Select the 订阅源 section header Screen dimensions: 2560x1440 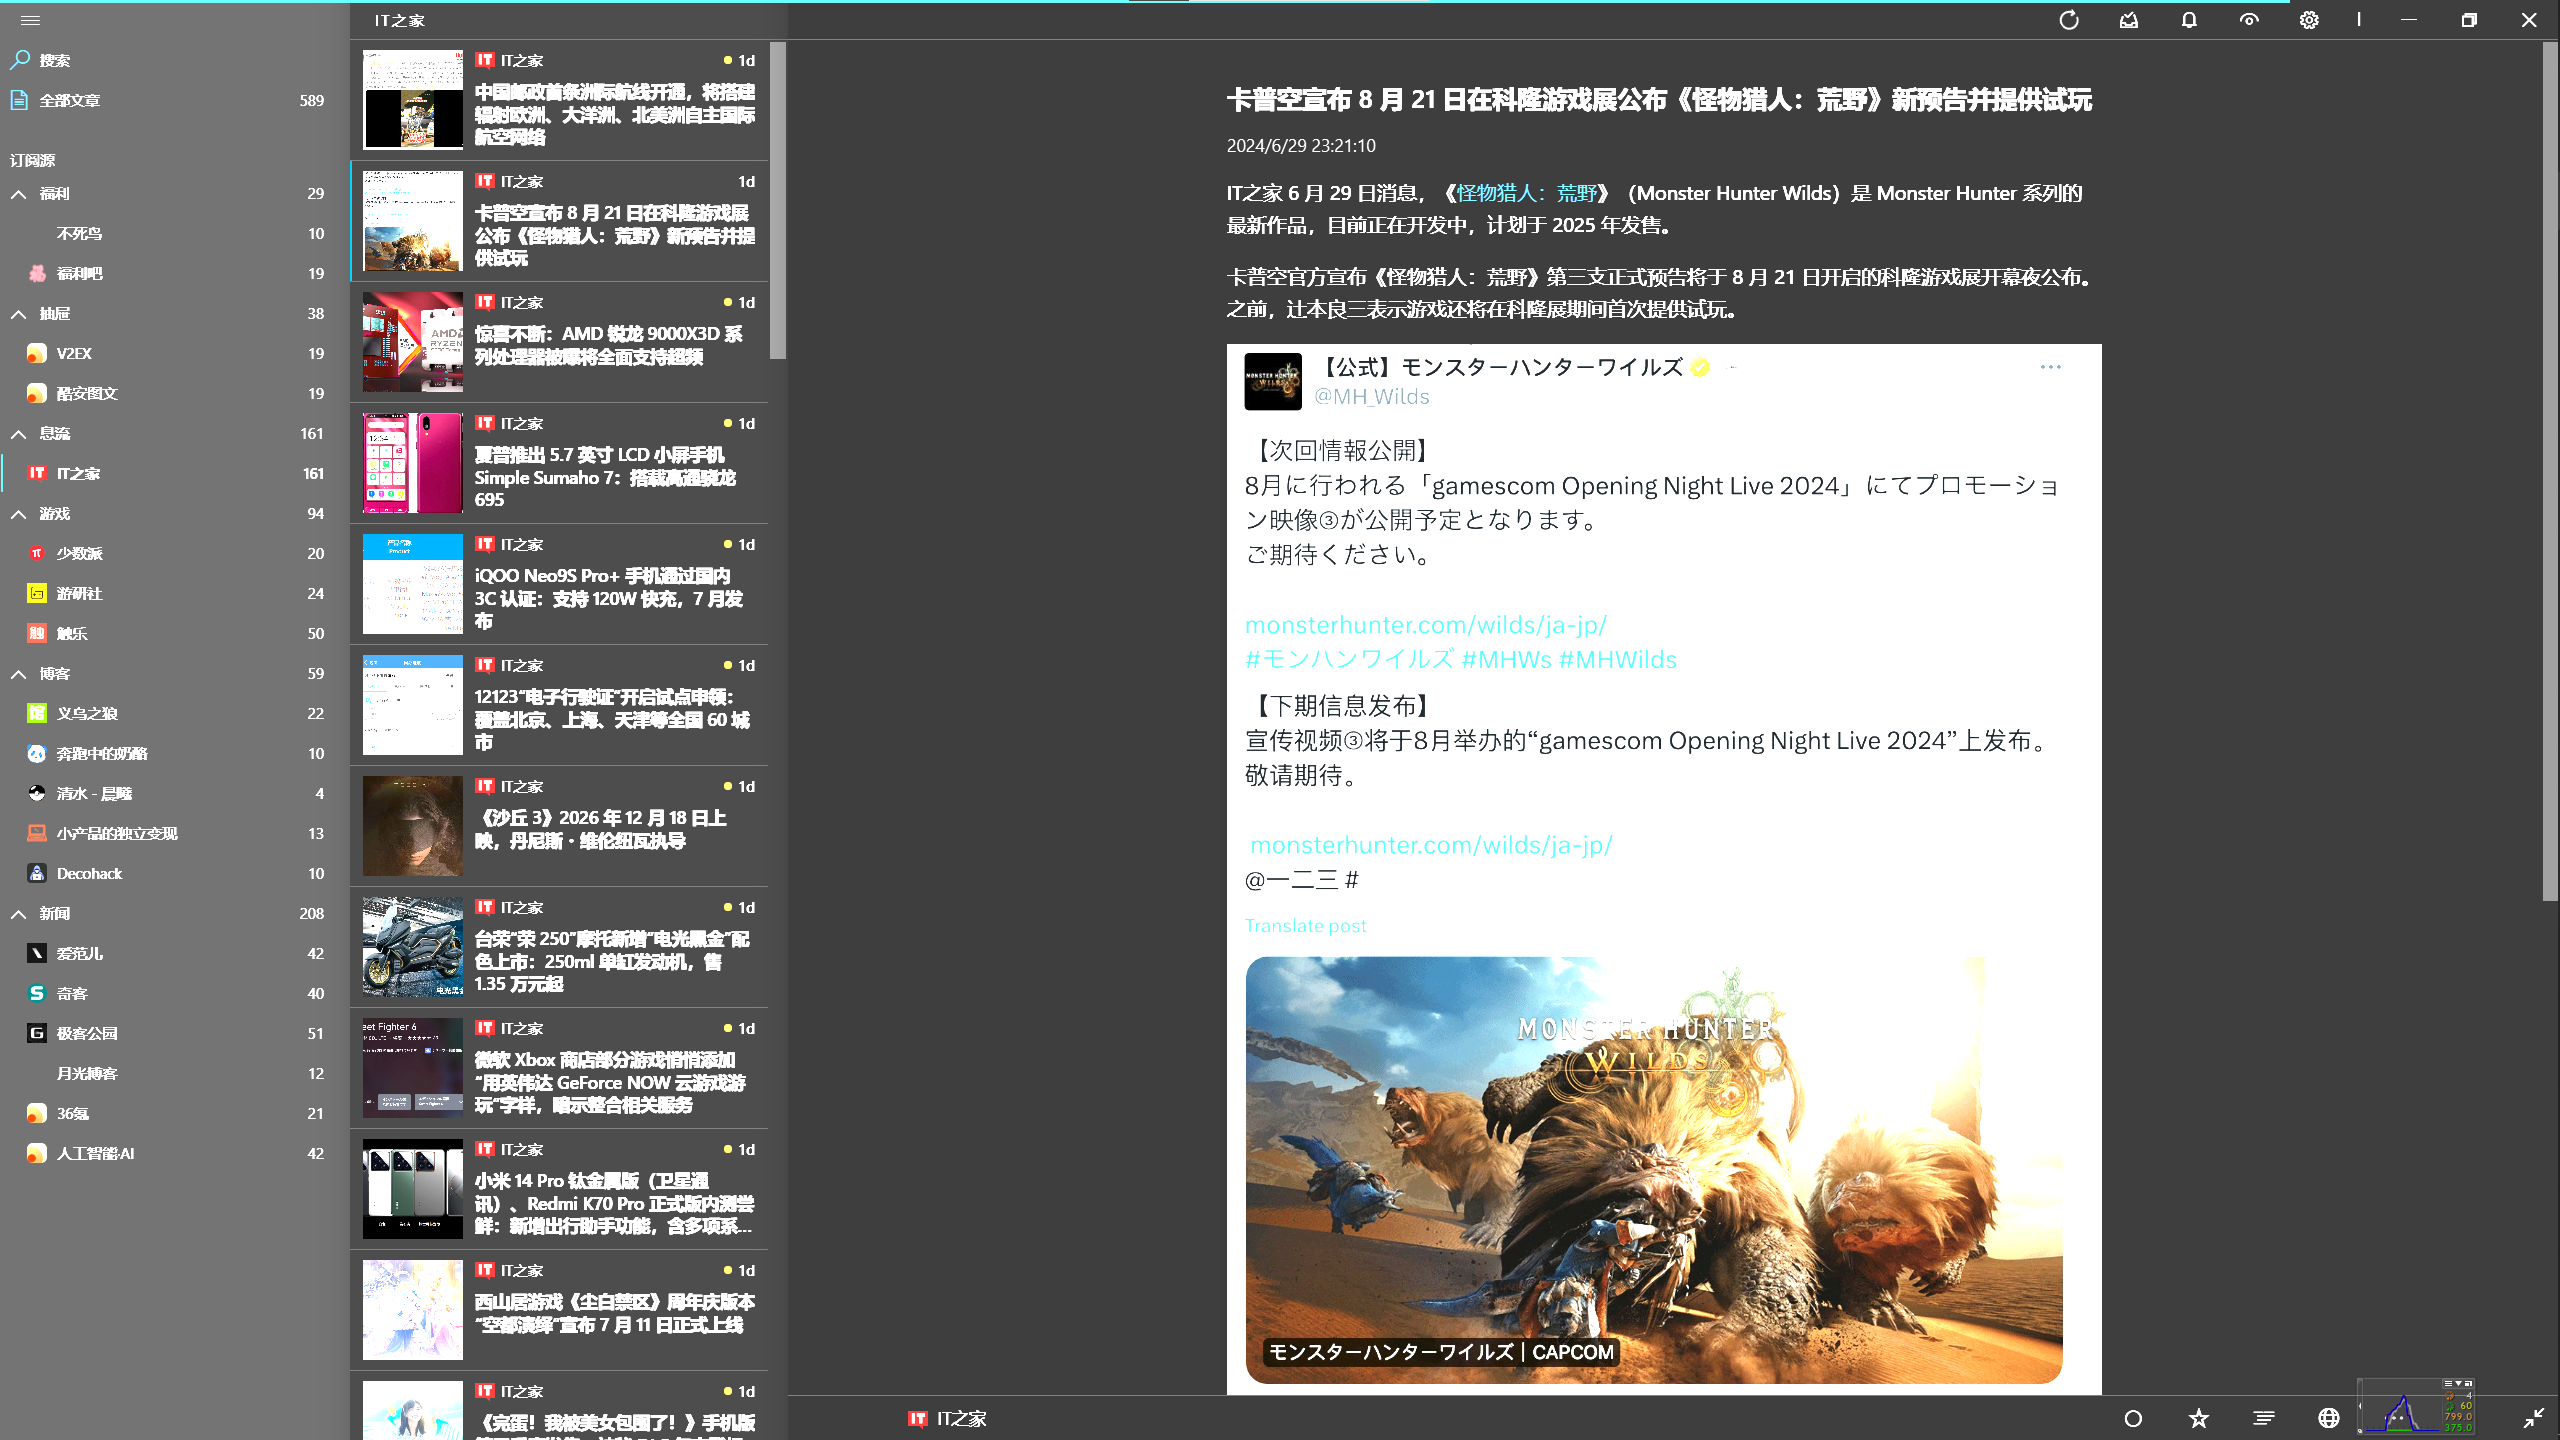(x=32, y=160)
